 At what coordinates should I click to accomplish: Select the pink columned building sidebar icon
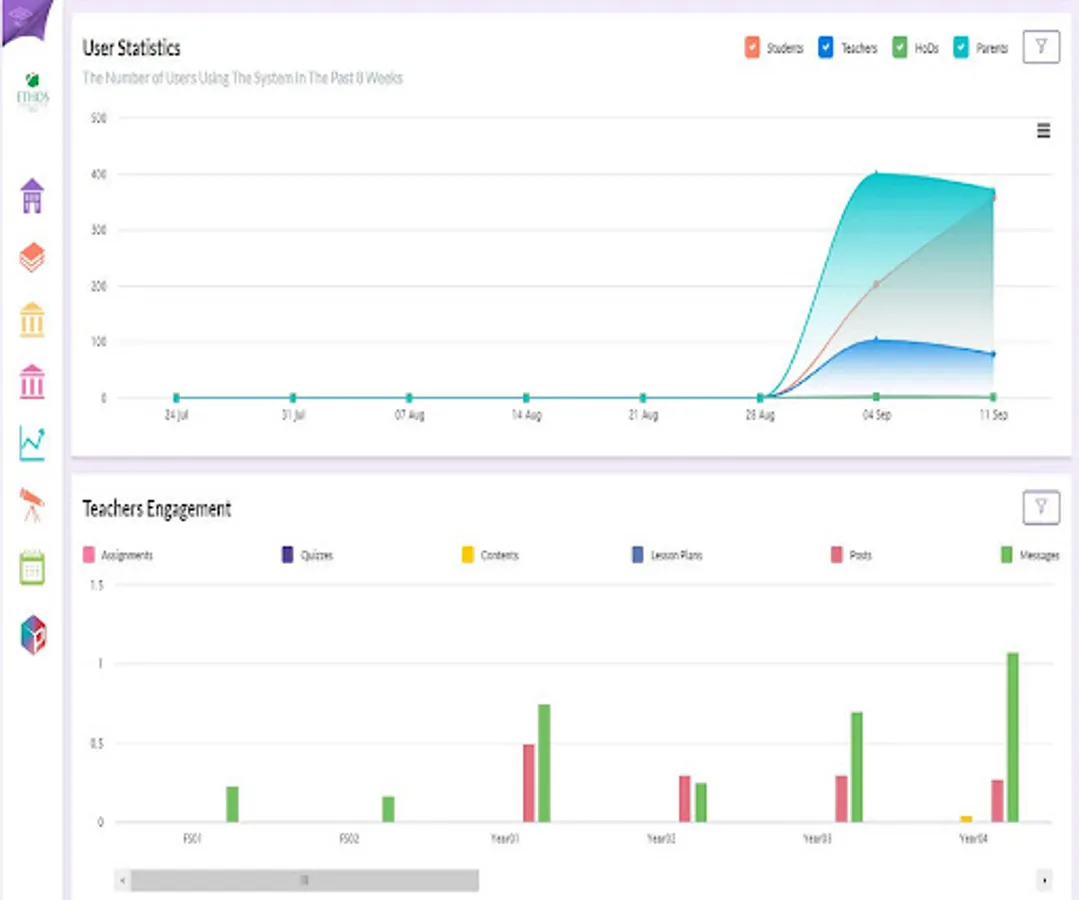pyautogui.click(x=32, y=382)
